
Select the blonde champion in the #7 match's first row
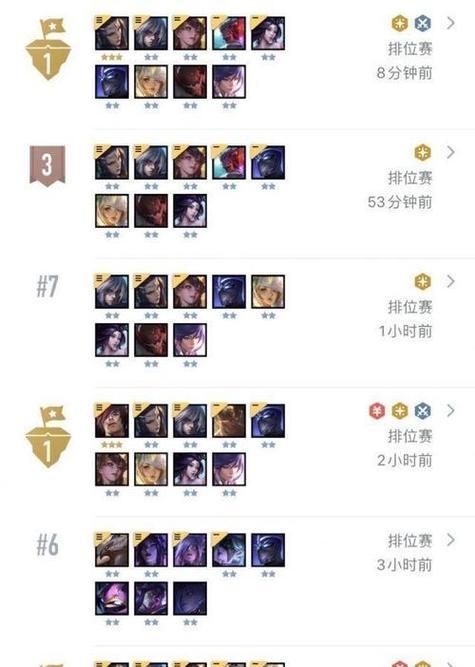pyautogui.click(x=268, y=292)
